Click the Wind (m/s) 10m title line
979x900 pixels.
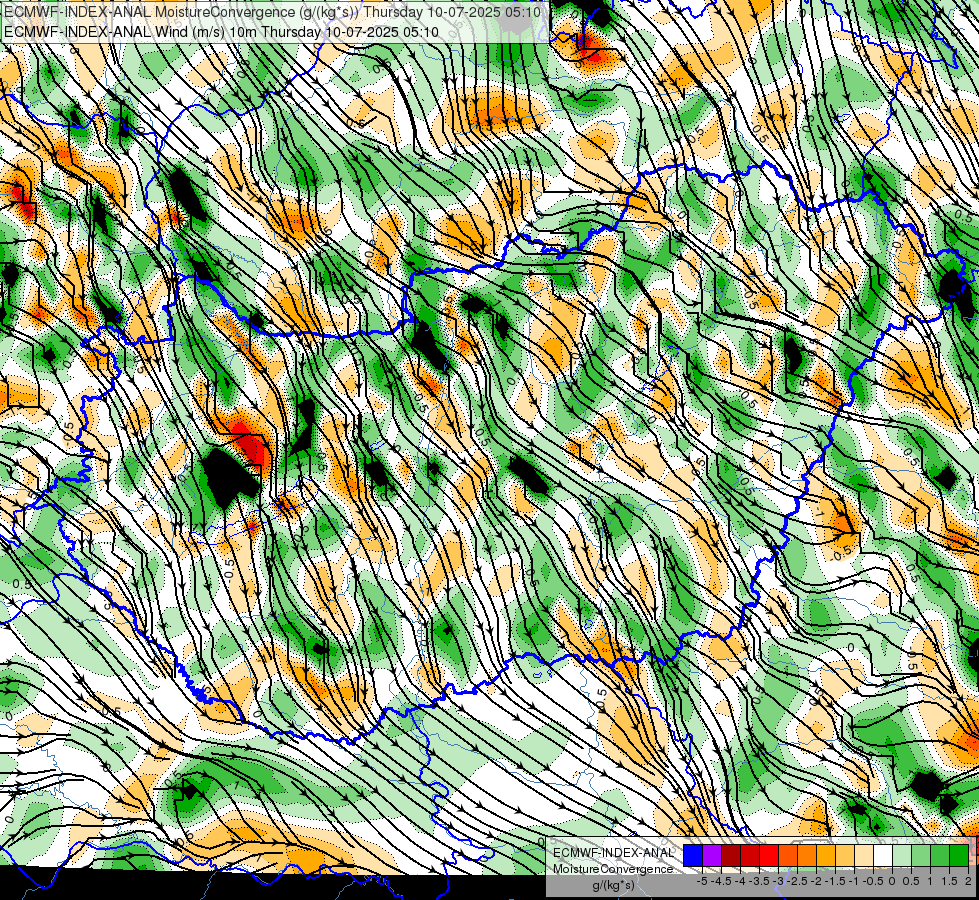[x=221, y=32]
